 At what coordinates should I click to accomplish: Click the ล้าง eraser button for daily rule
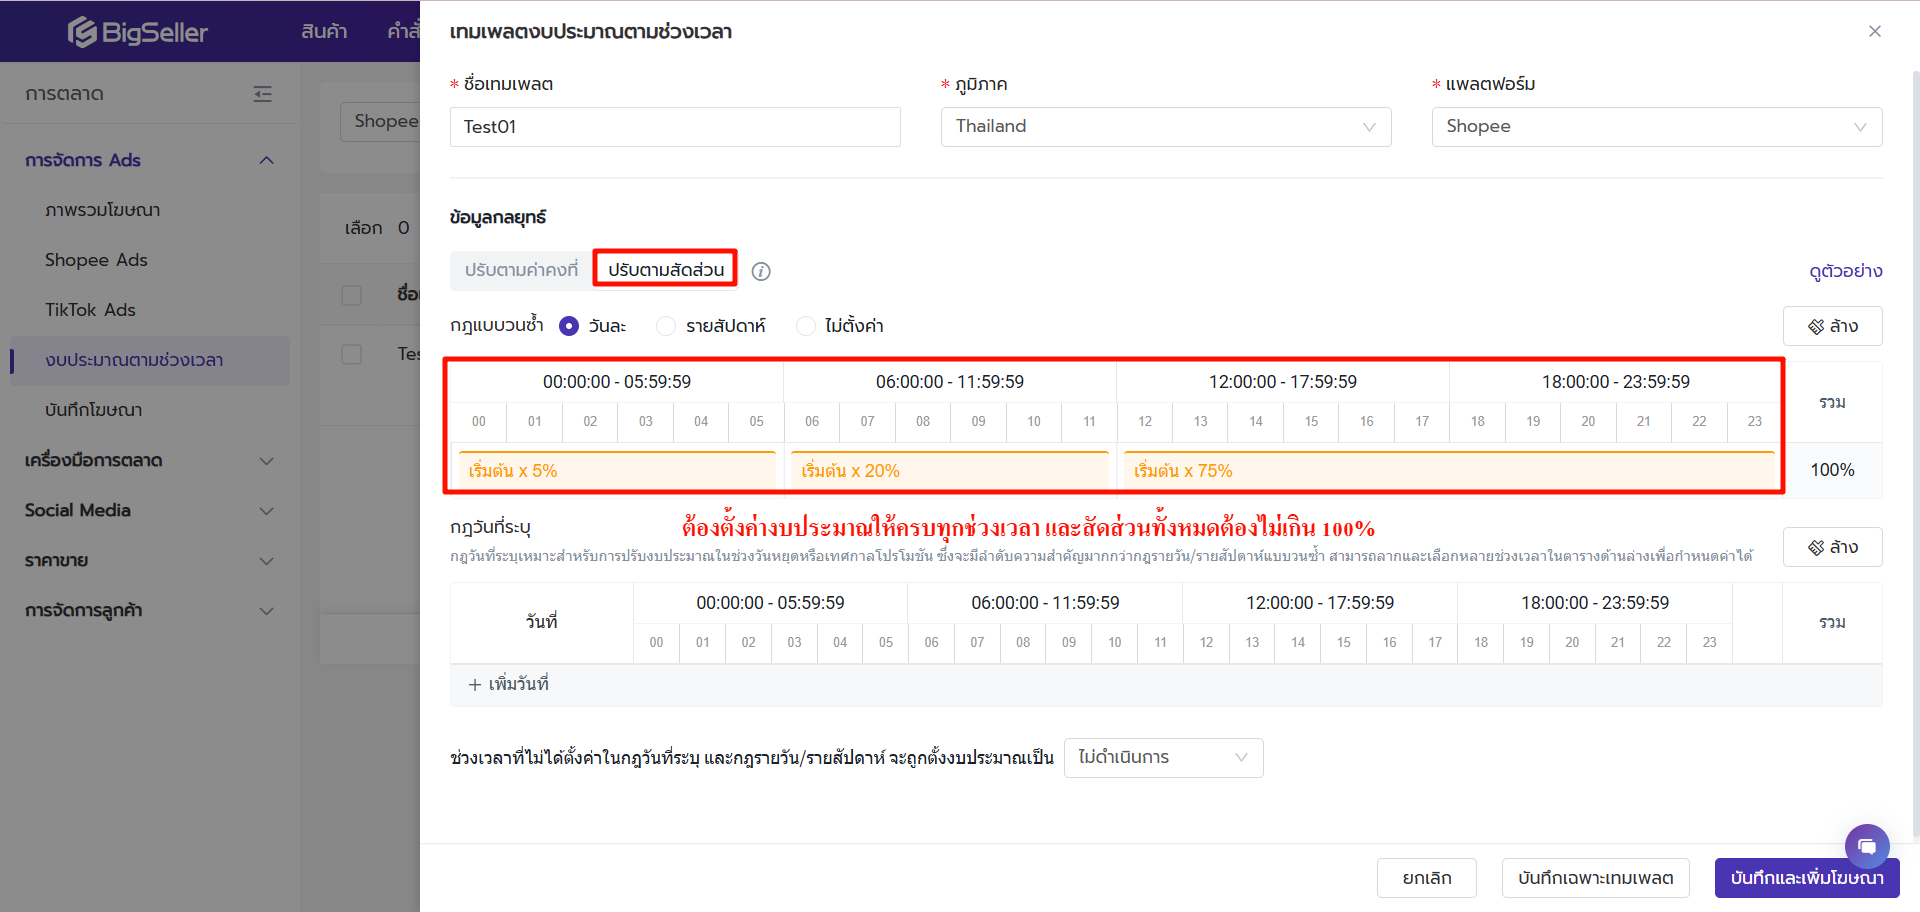(1832, 326)
